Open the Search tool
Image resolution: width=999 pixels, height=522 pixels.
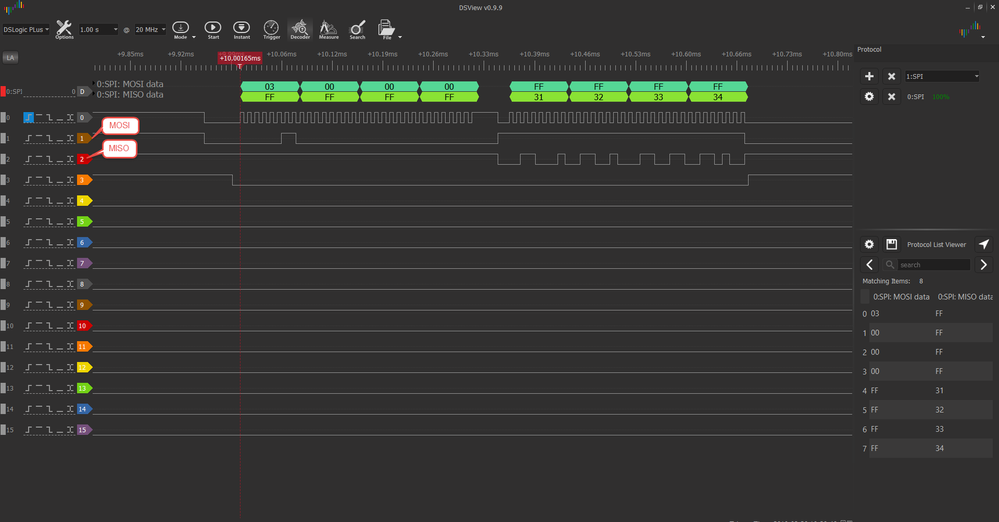tap(357, 29)
